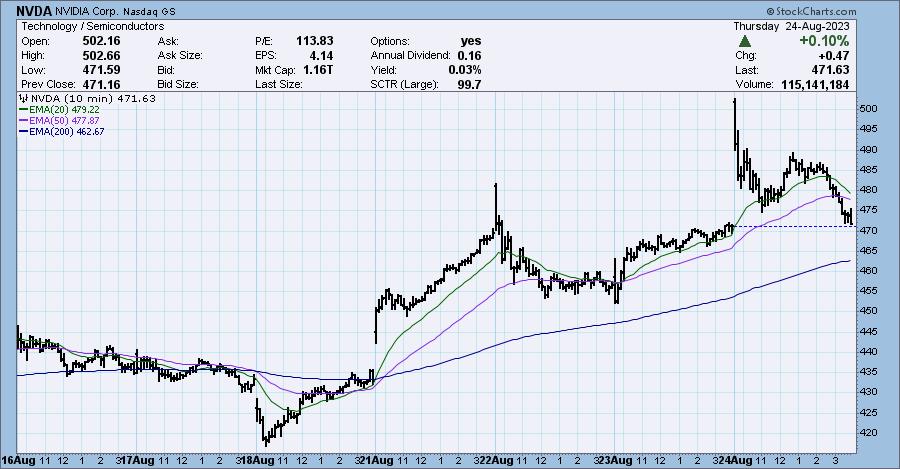Click the 470 price axis label
900x469 pixels.
click(x=868, y=230)
